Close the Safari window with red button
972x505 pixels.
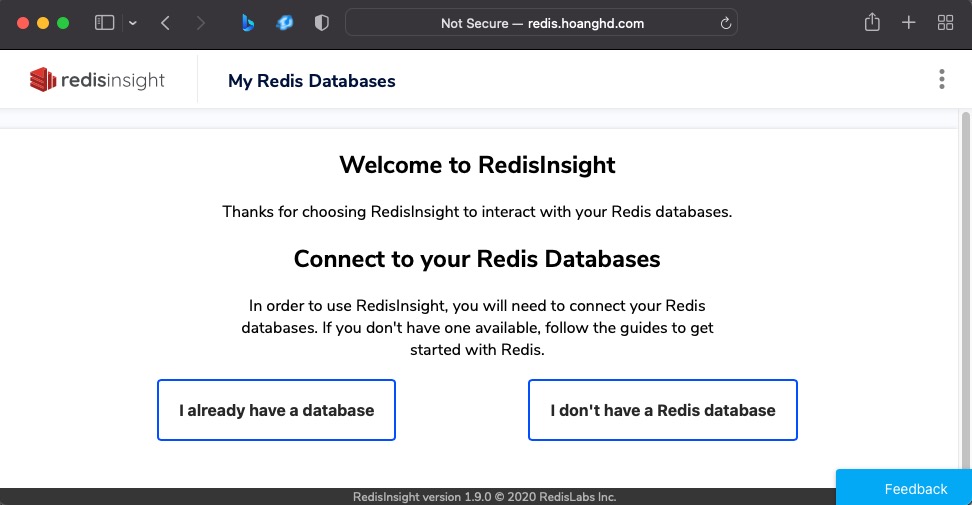pyautogui.click(x=23, y=23)
